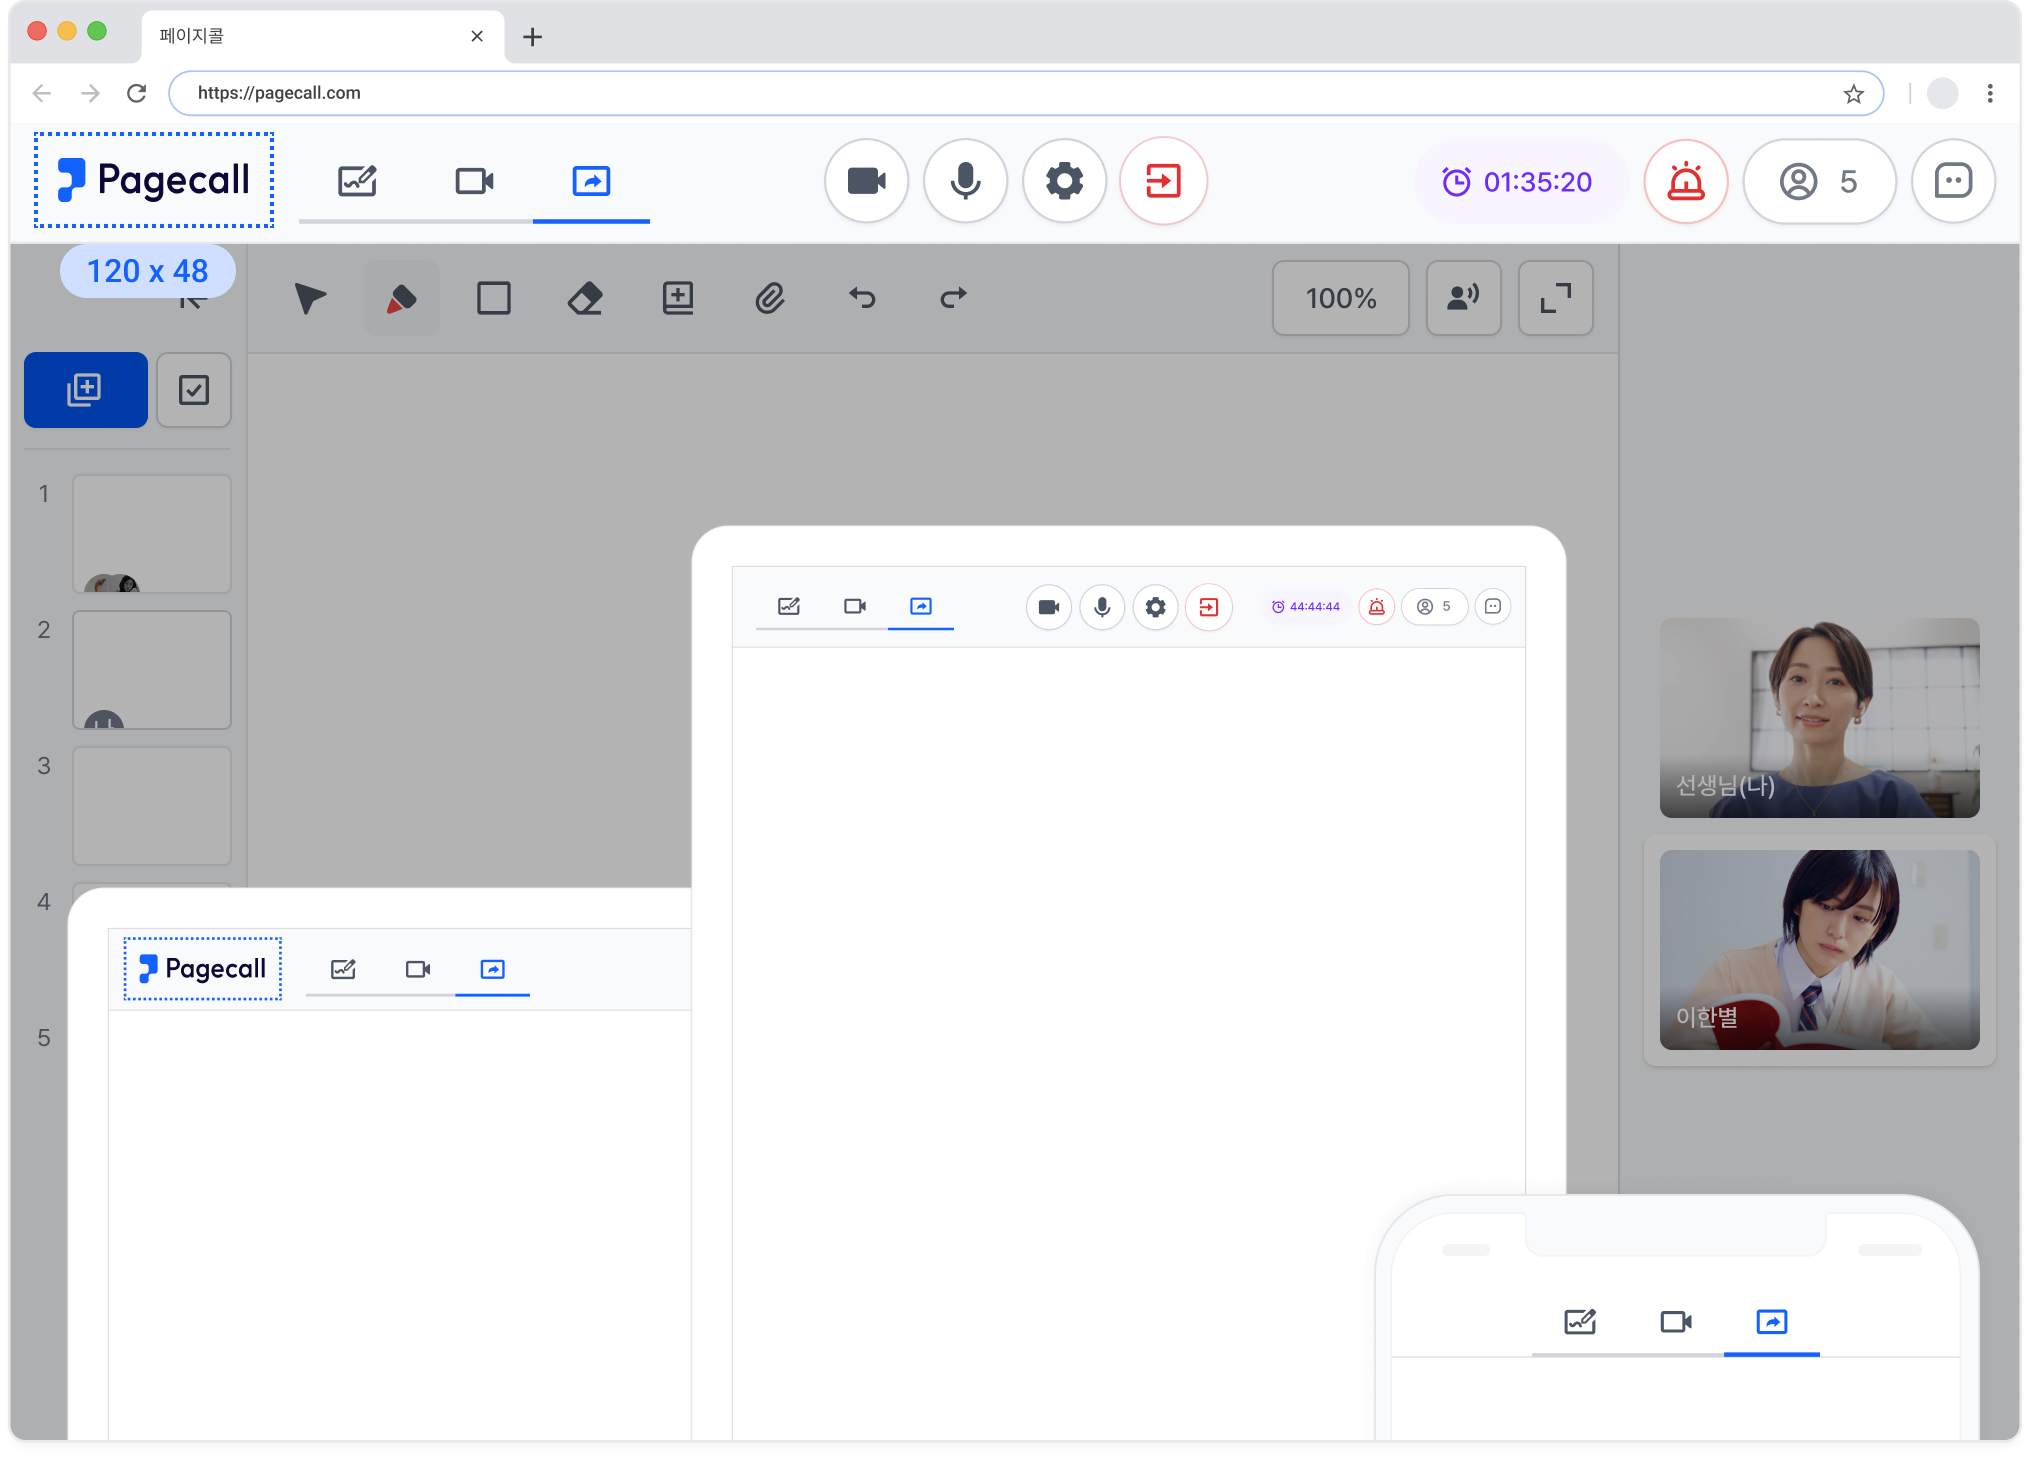Mute the microphone in the main header

click(x=966, y=181)
